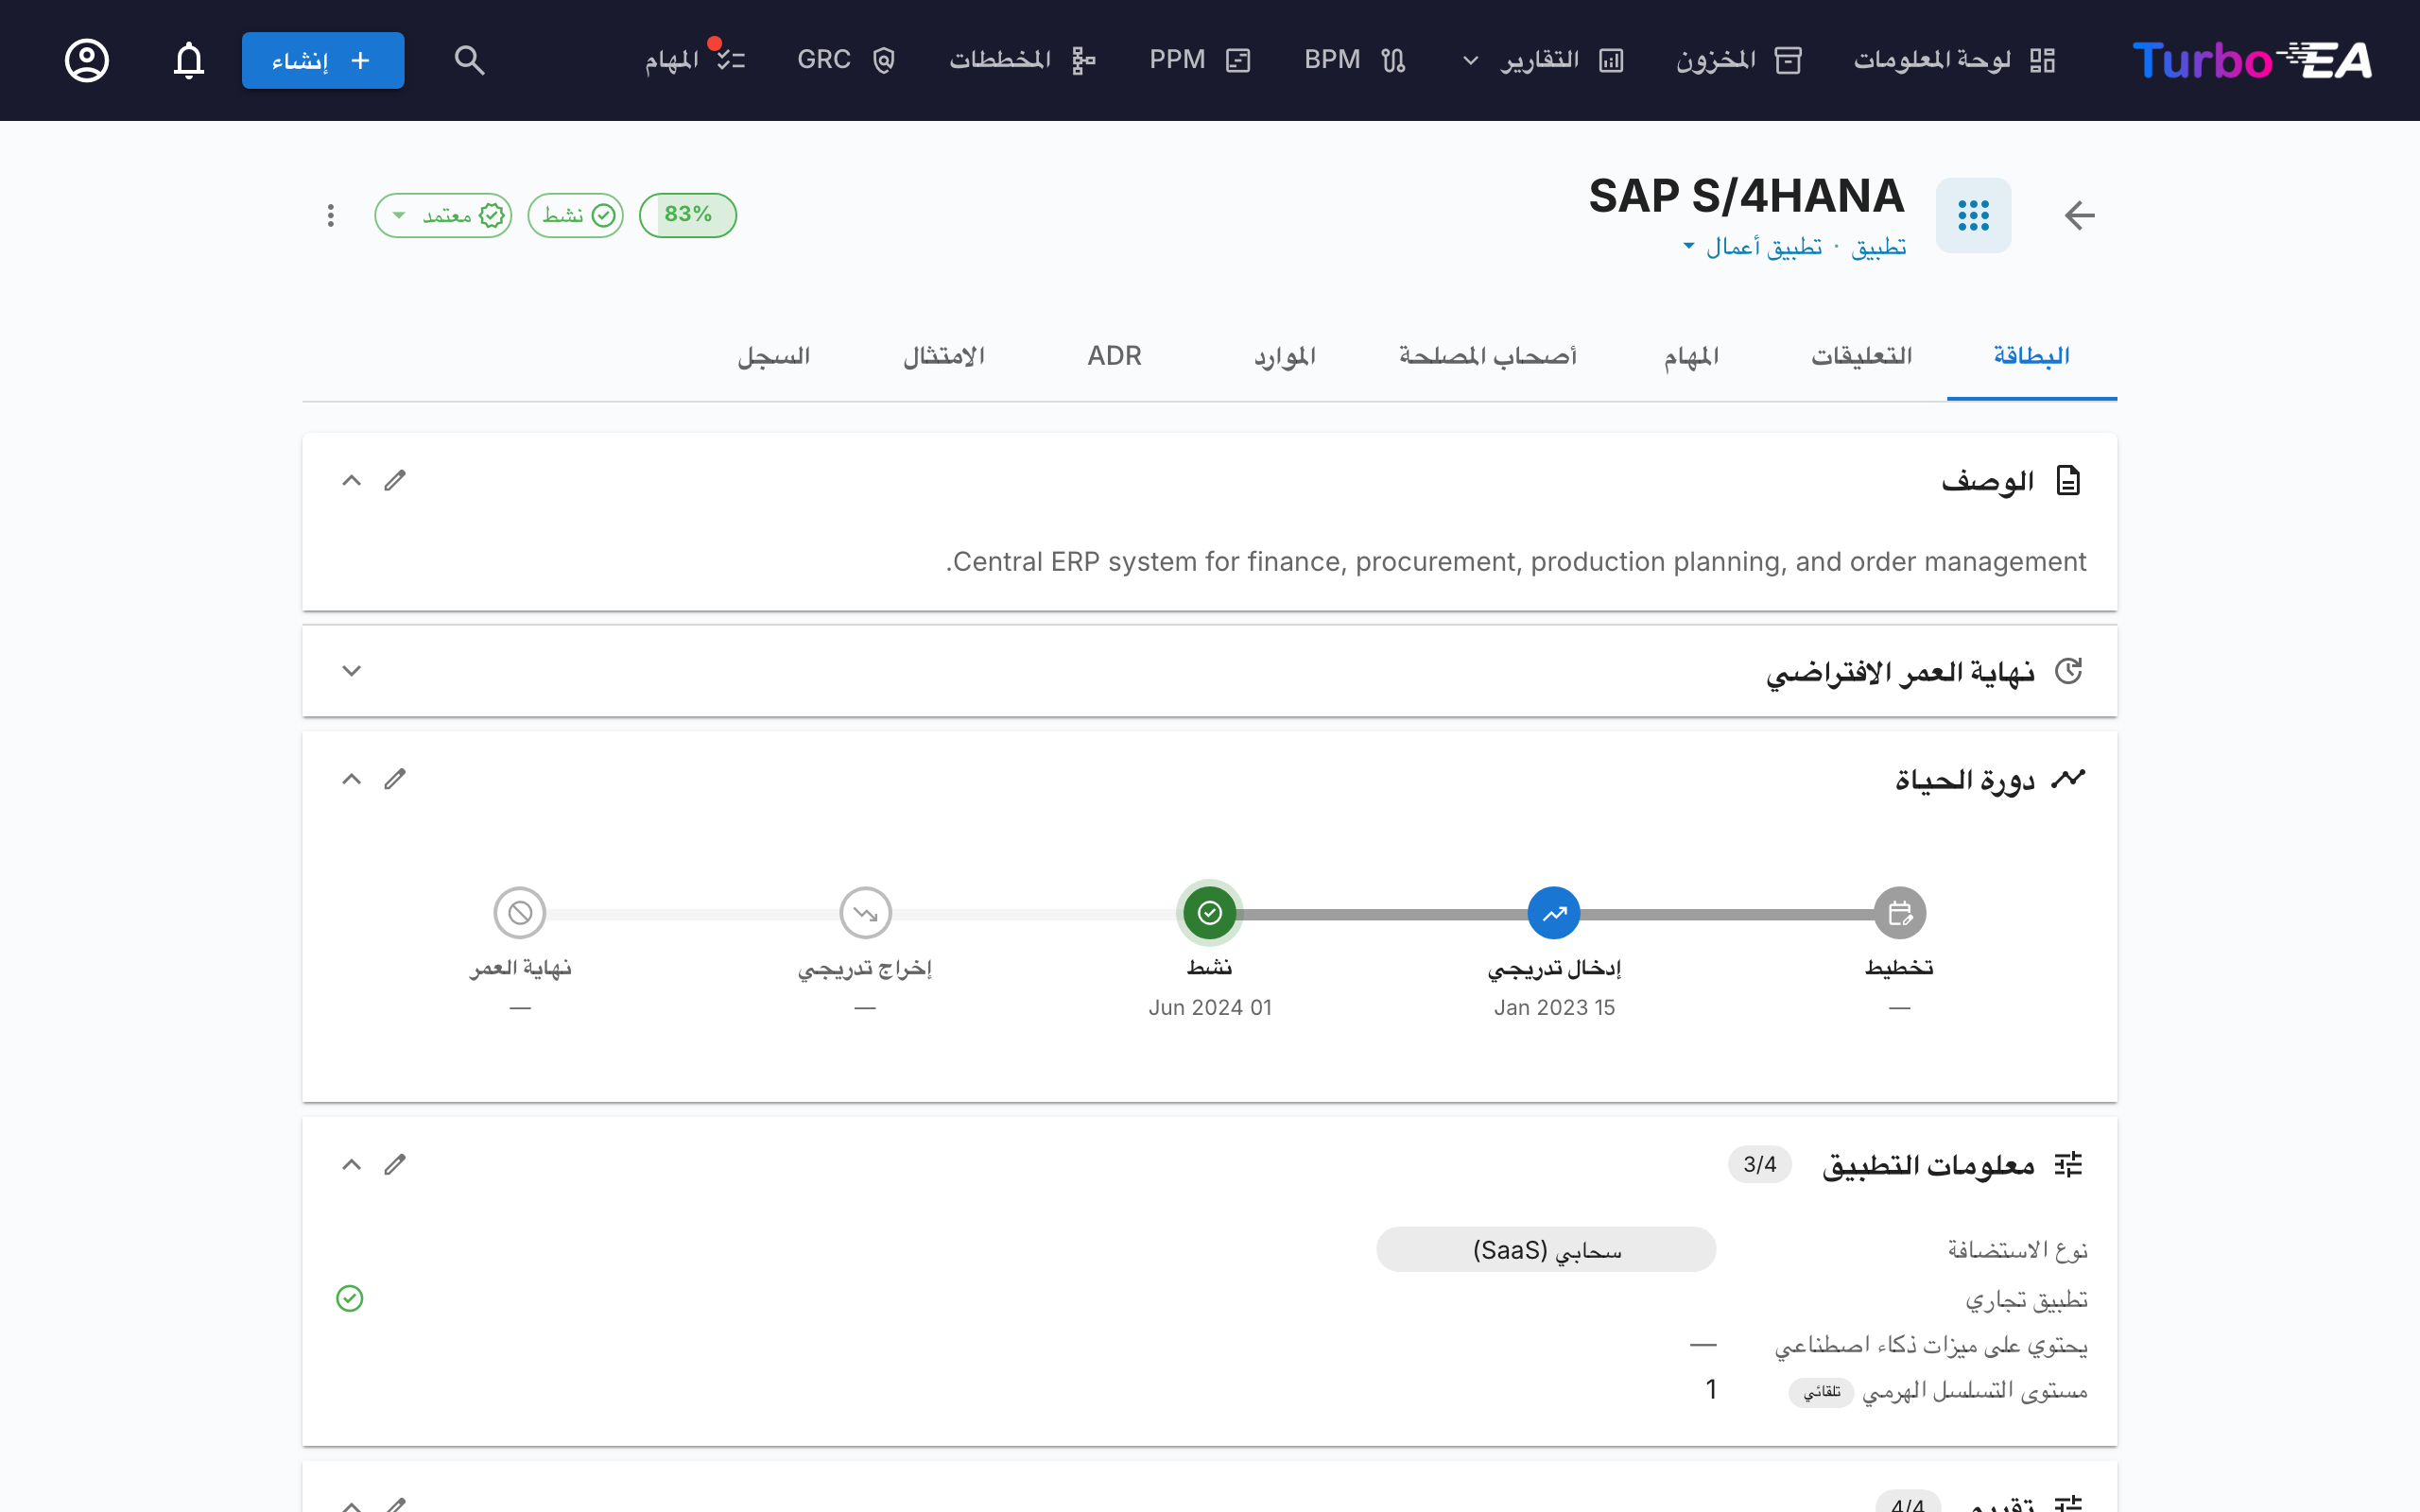Open the notifications bell
The width and height of the screenshot is (2420, 1512).
[x=189, y=60]
